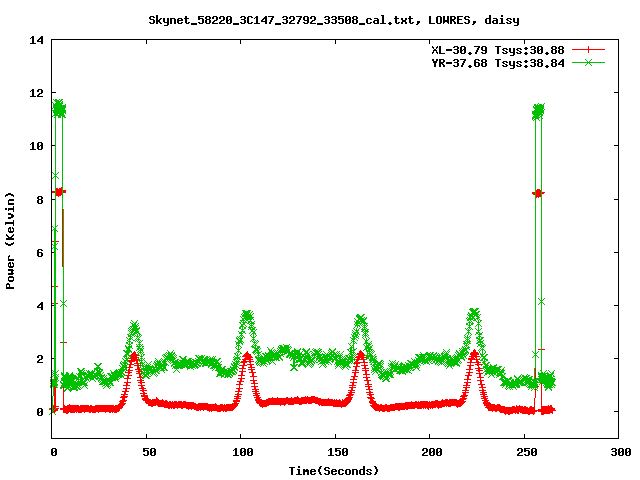
Task: Click the y-axis tick label 8
Action: [x=40, y=200]
